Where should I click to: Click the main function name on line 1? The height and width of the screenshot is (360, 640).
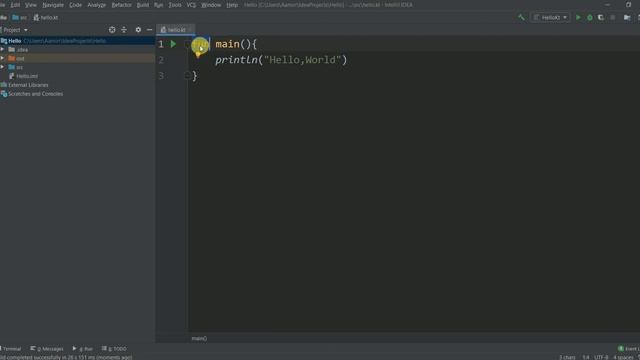(x=227, y=44)
